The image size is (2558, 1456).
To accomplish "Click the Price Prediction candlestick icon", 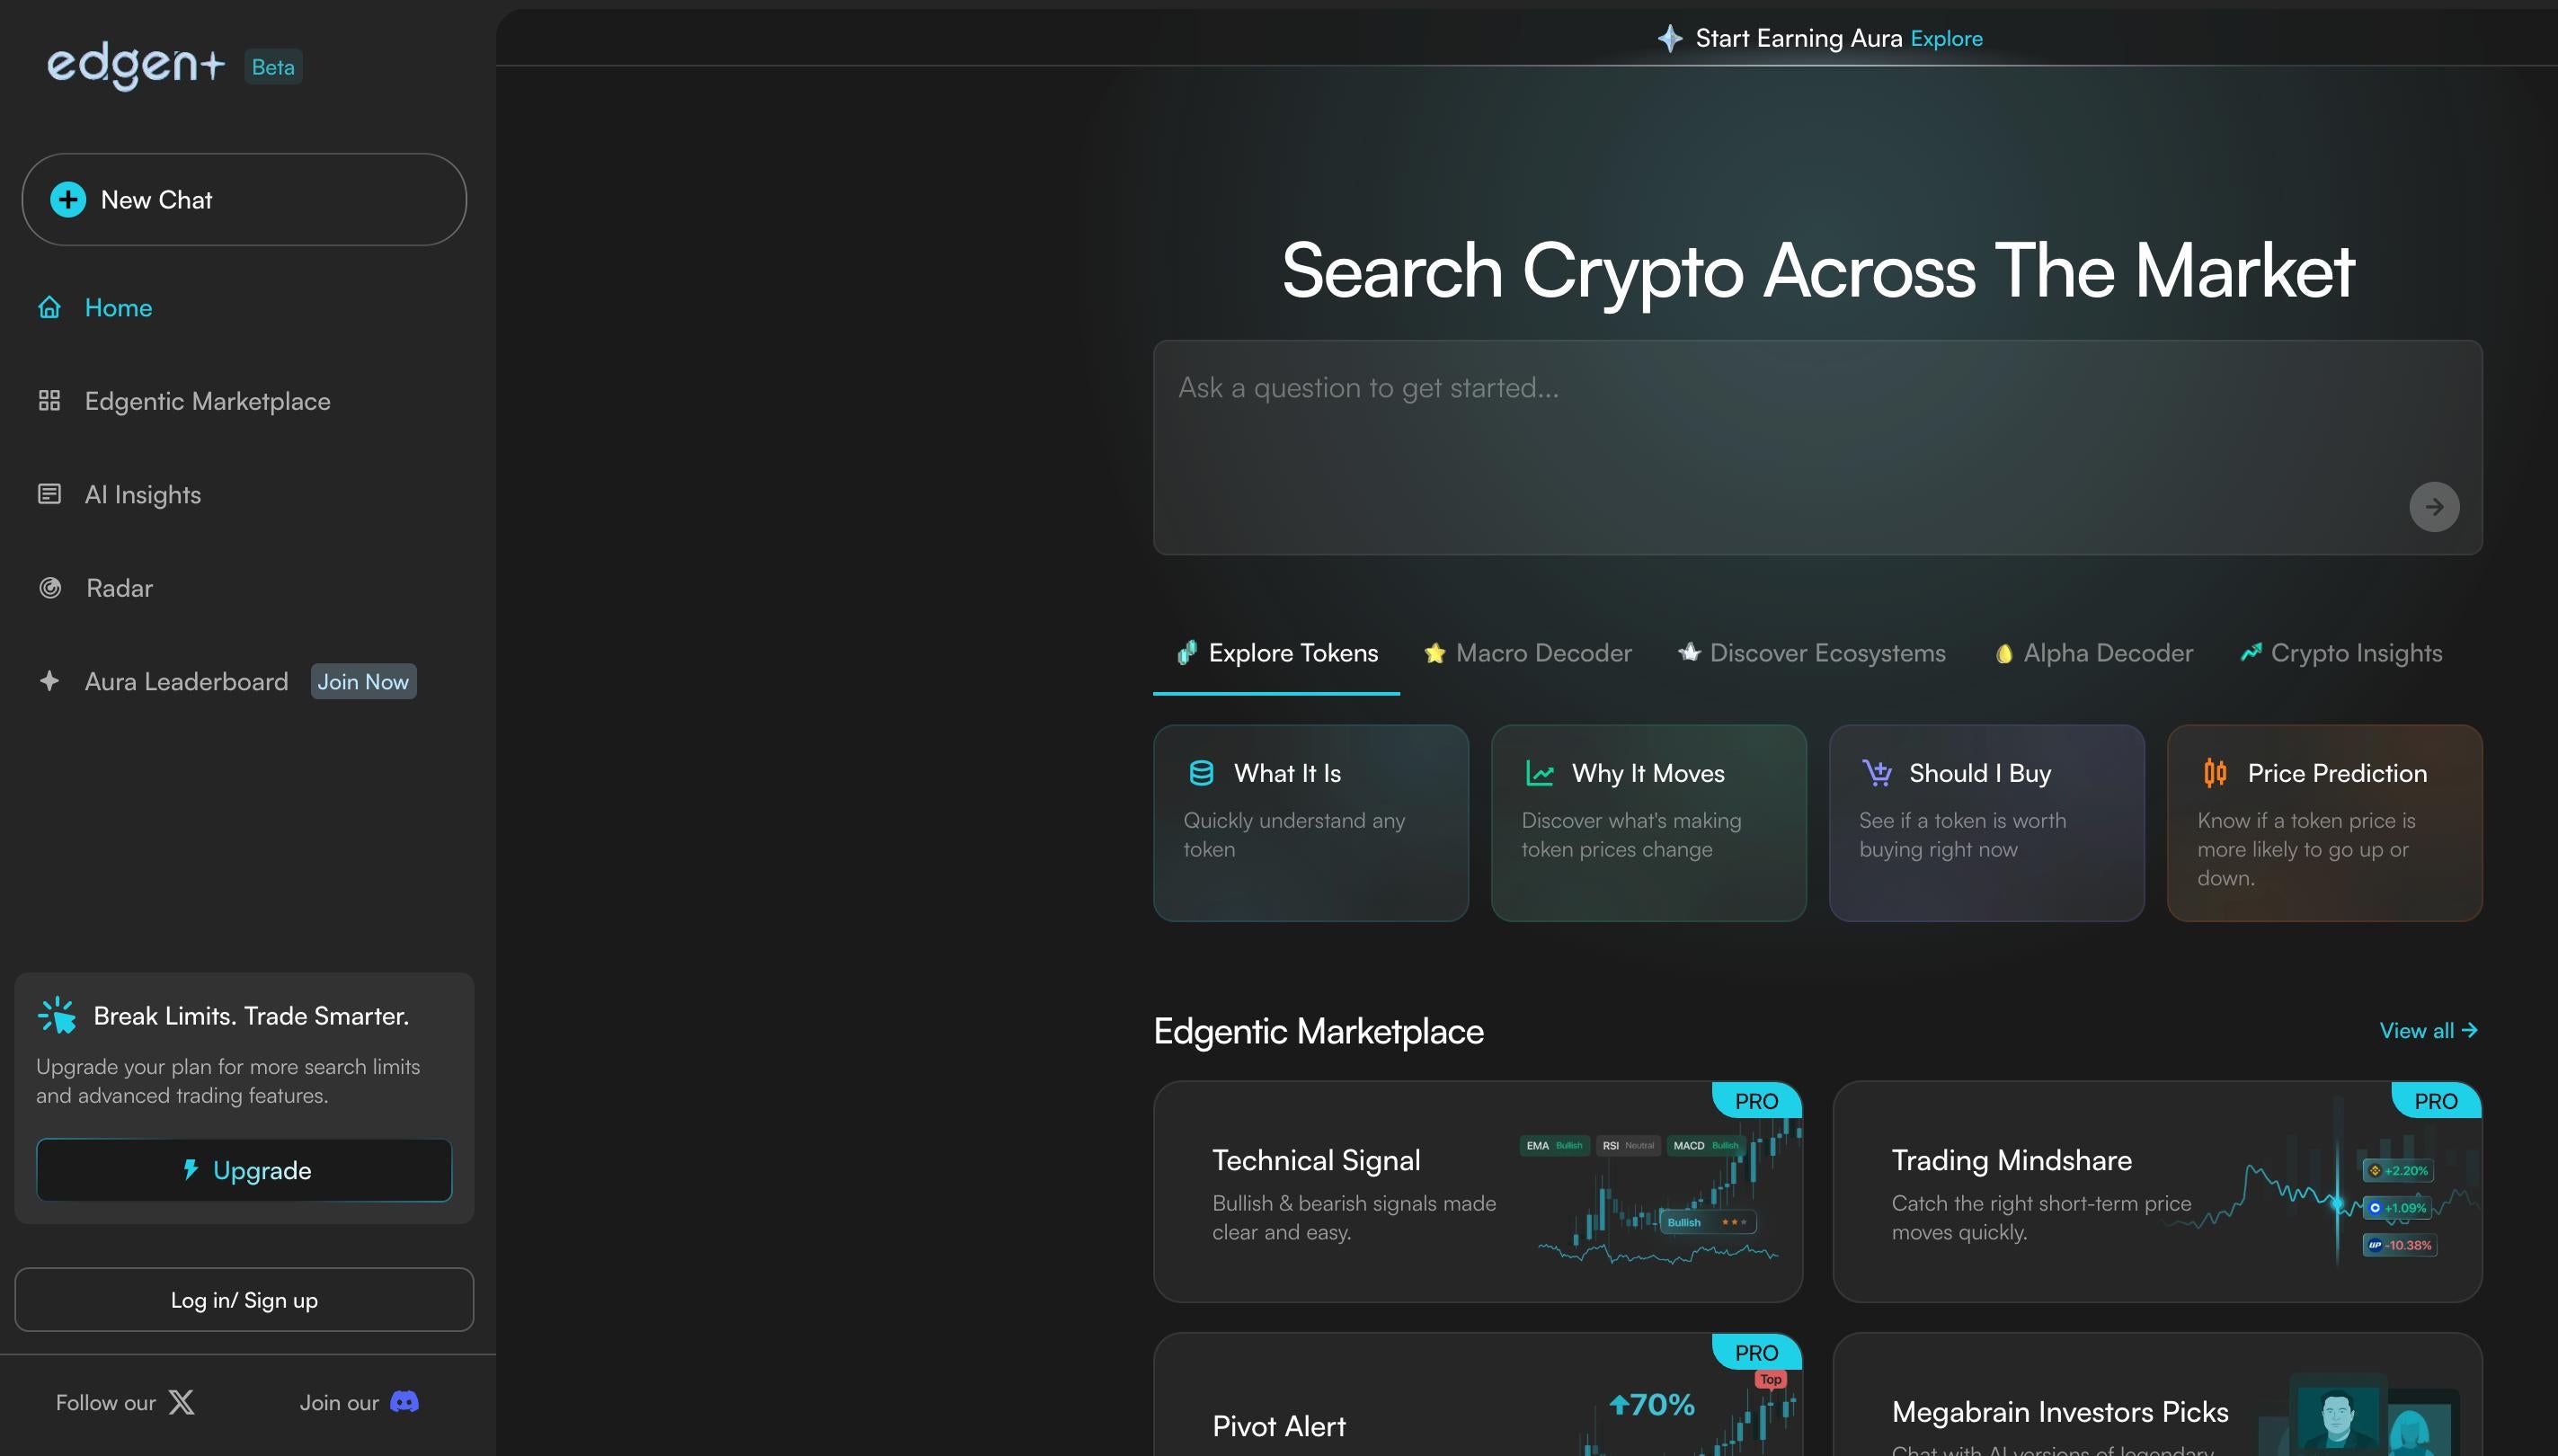I will point(2215,773).
